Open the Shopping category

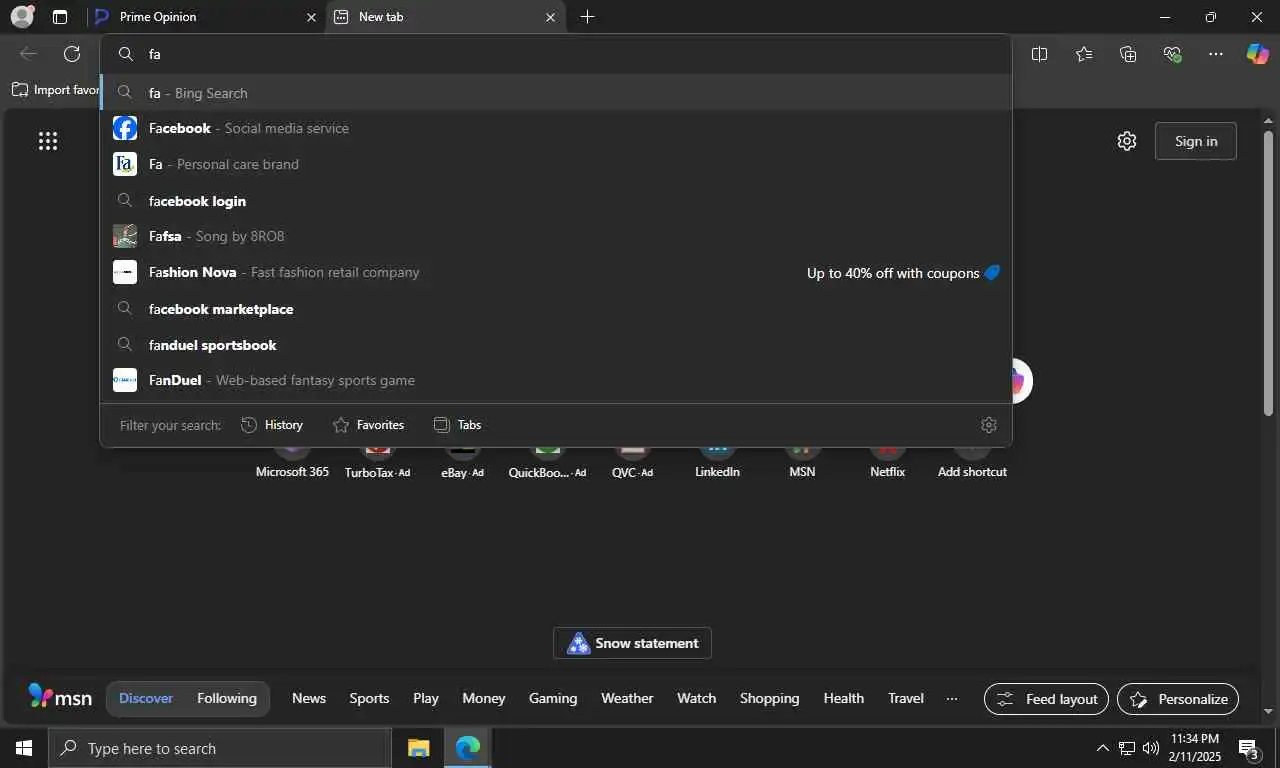point(769,698)
